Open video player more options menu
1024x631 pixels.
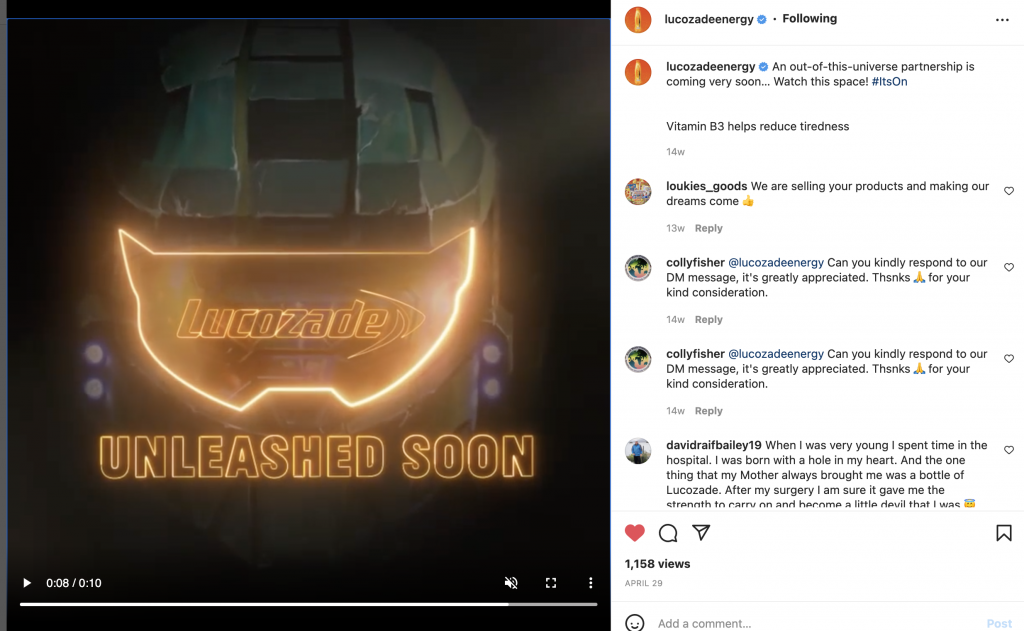point(590,583)
